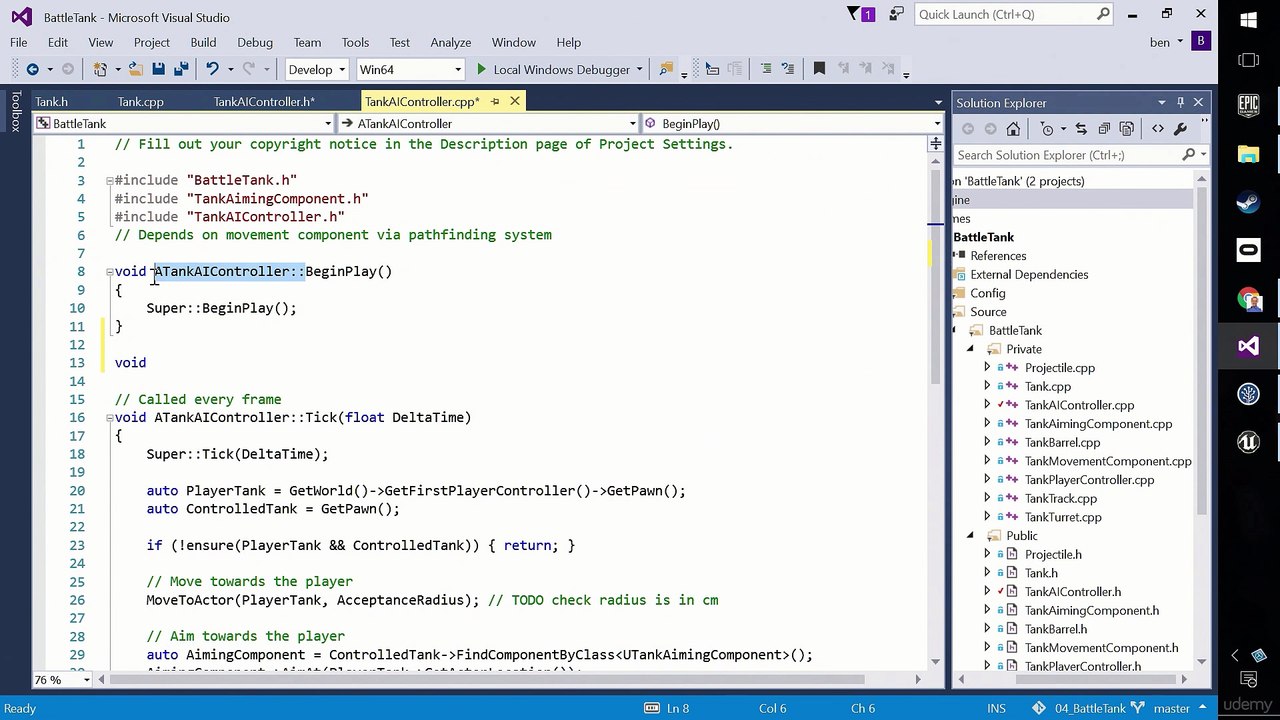Screen dimensions: 1280x720
Task: Switch to the TankAIController.h* tab
Action: [264, 101]
